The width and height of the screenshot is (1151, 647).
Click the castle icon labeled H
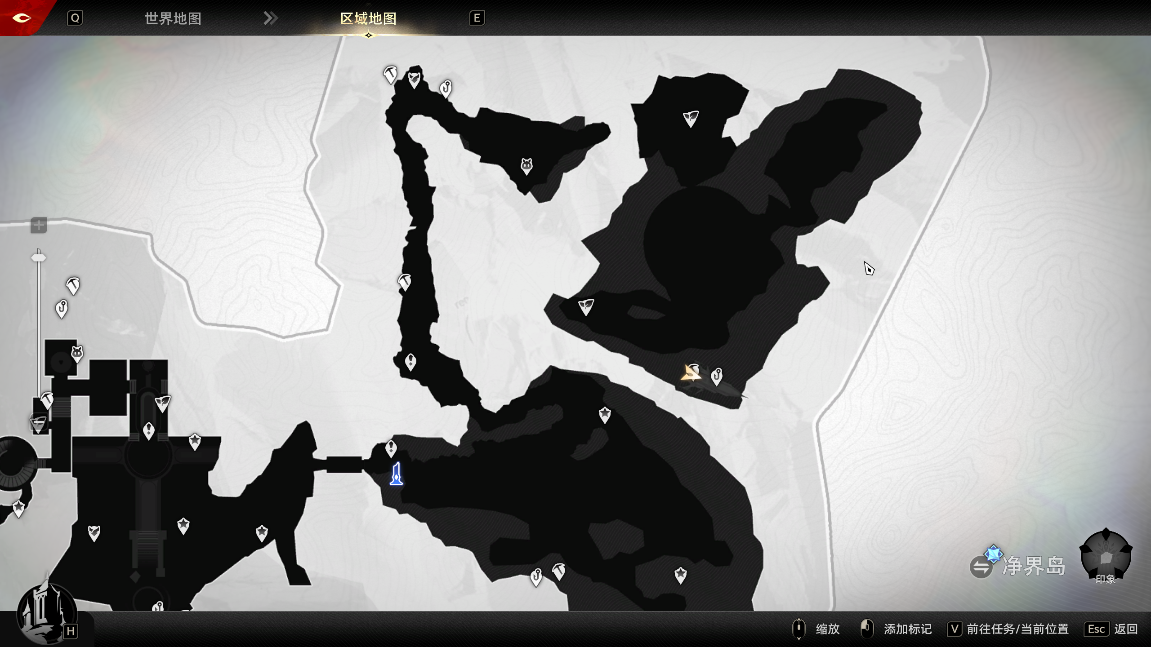[x=45, y=611]
